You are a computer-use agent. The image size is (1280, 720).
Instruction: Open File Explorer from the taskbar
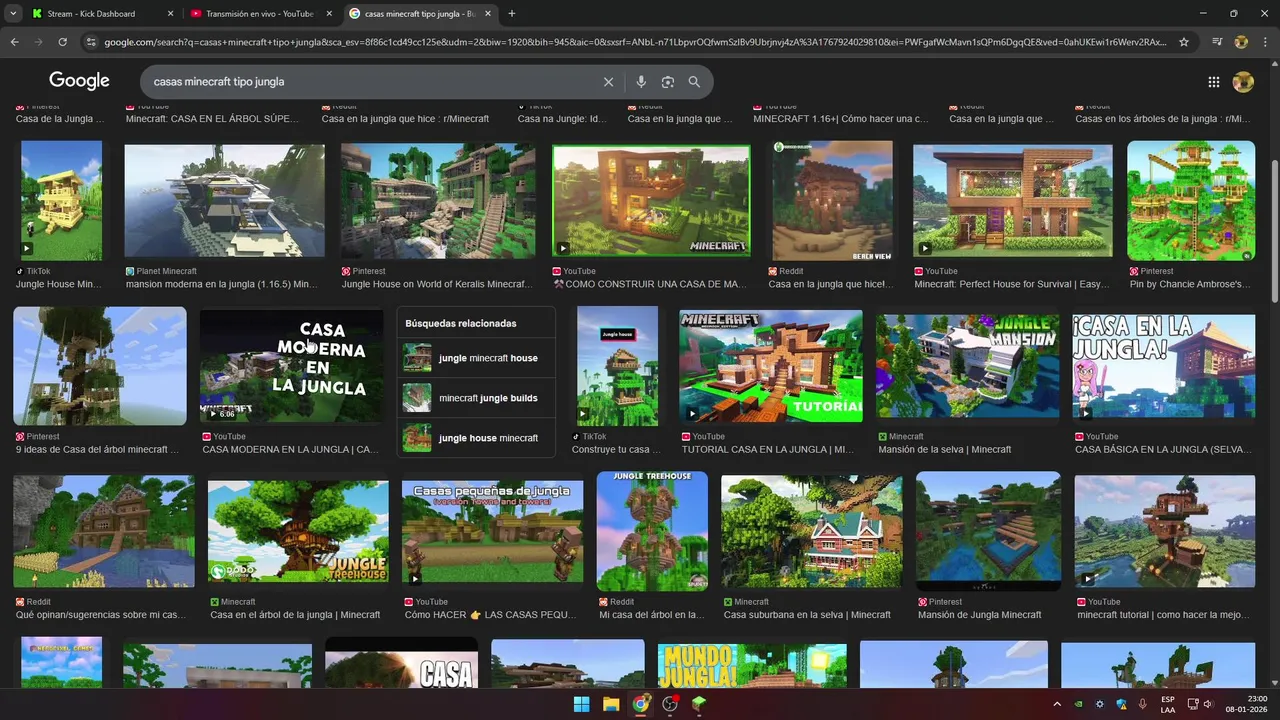pos(611,704)
